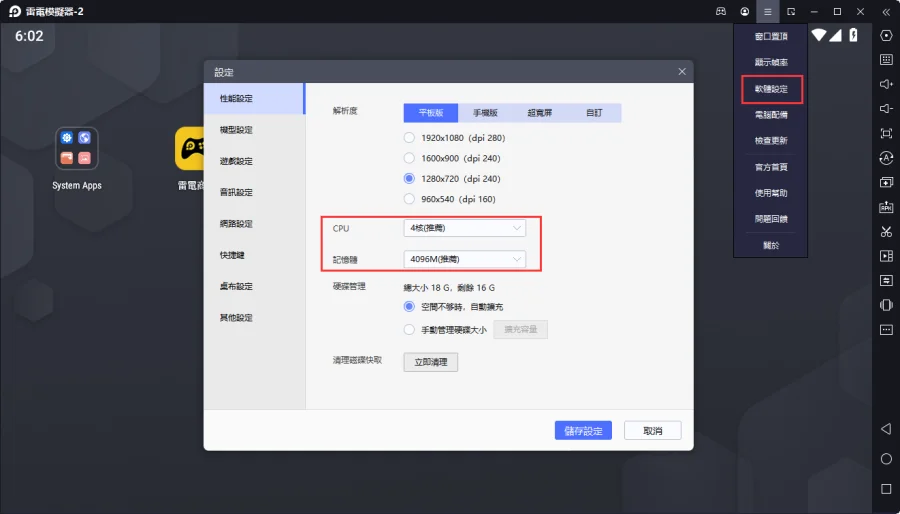The height and width of the screenshot is (514, 900).
Task: Choose 檢查更新 from the dropdown menu
Action: click(771, 141)
